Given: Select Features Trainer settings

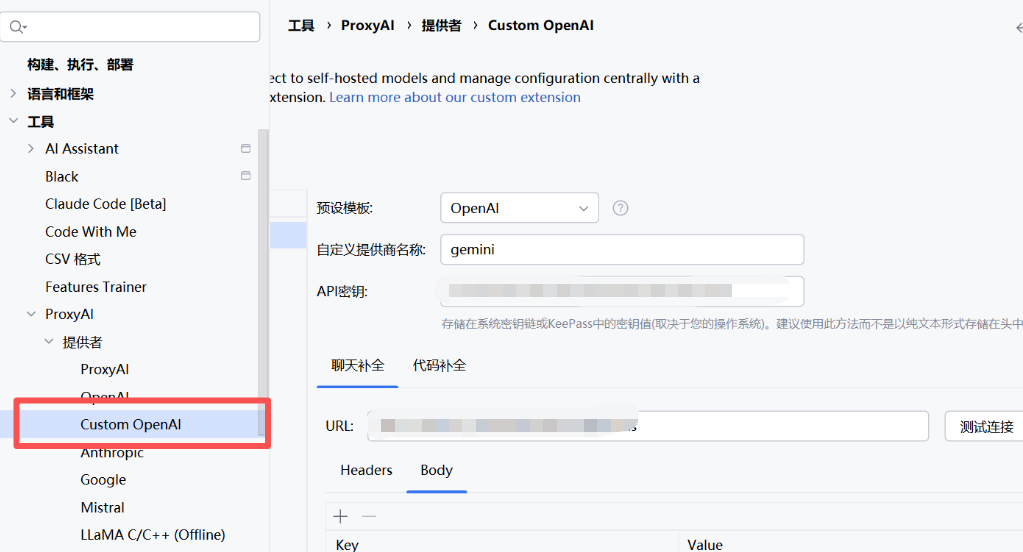Looking at the screenshot, I should pyautogui.click(x=96, y=287).
